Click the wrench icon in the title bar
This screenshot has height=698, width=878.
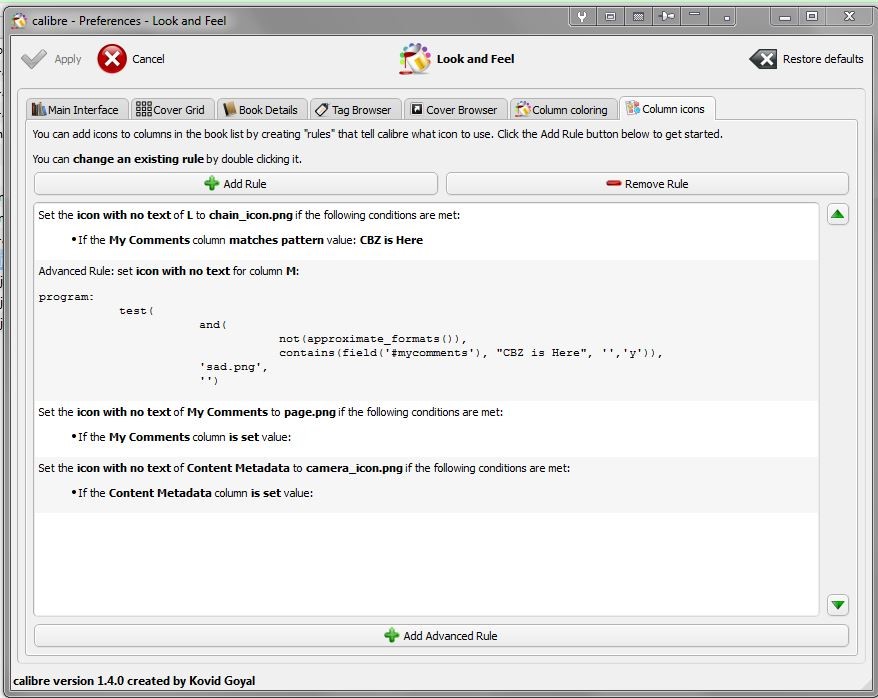click(x=582, y=16)
